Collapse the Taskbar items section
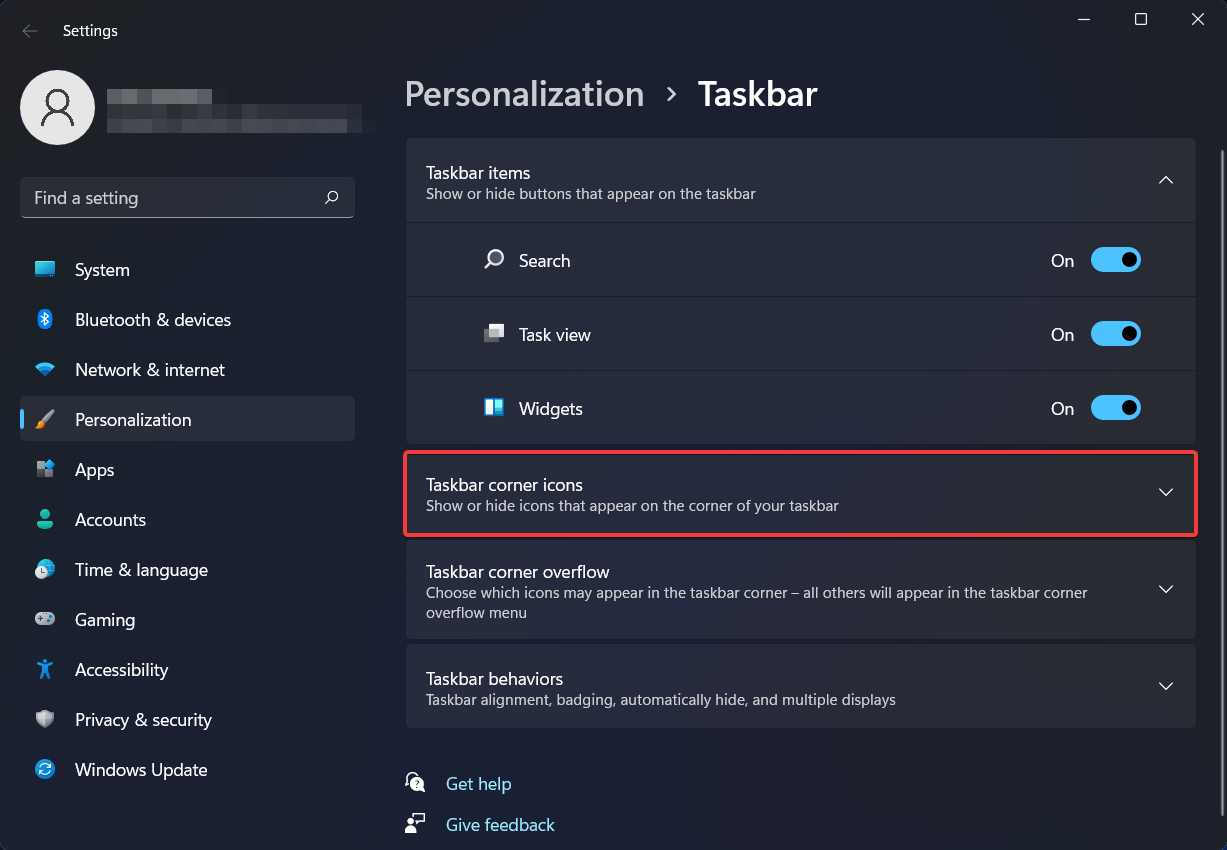Screen dimensions: 1227x850 pos(1165,180)
